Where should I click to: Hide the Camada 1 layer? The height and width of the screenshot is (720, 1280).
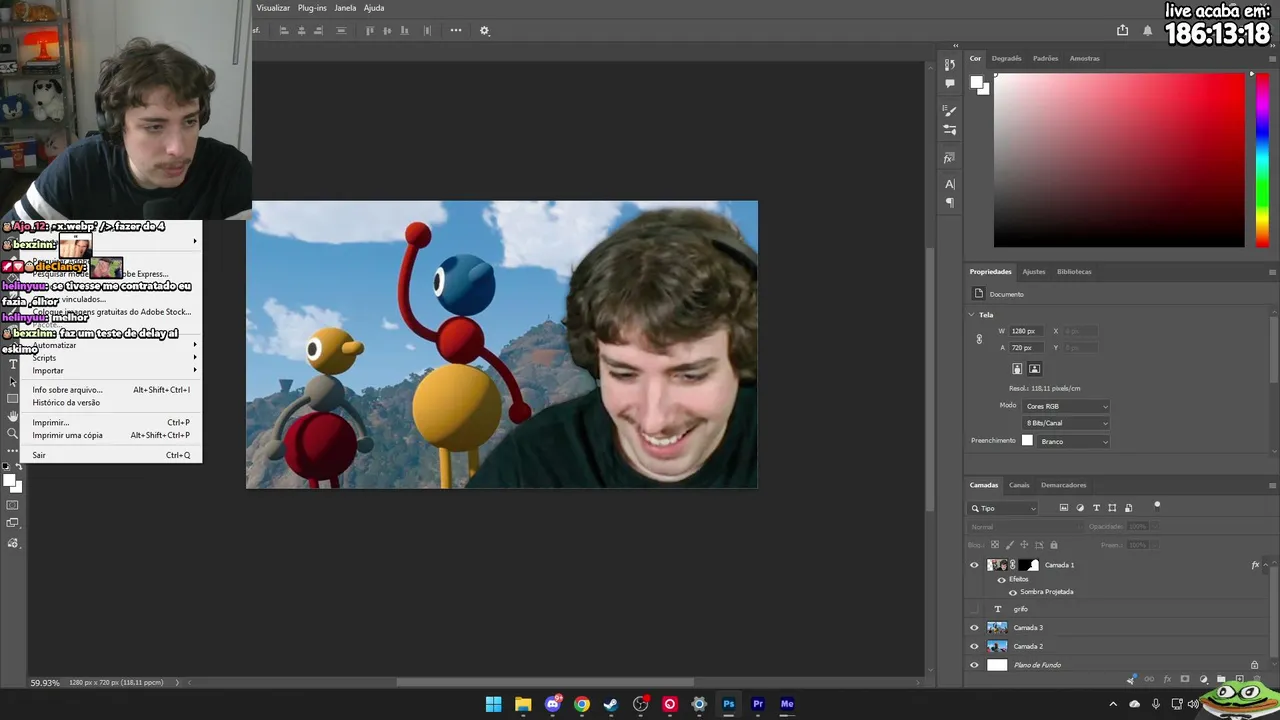pos(975,565)
